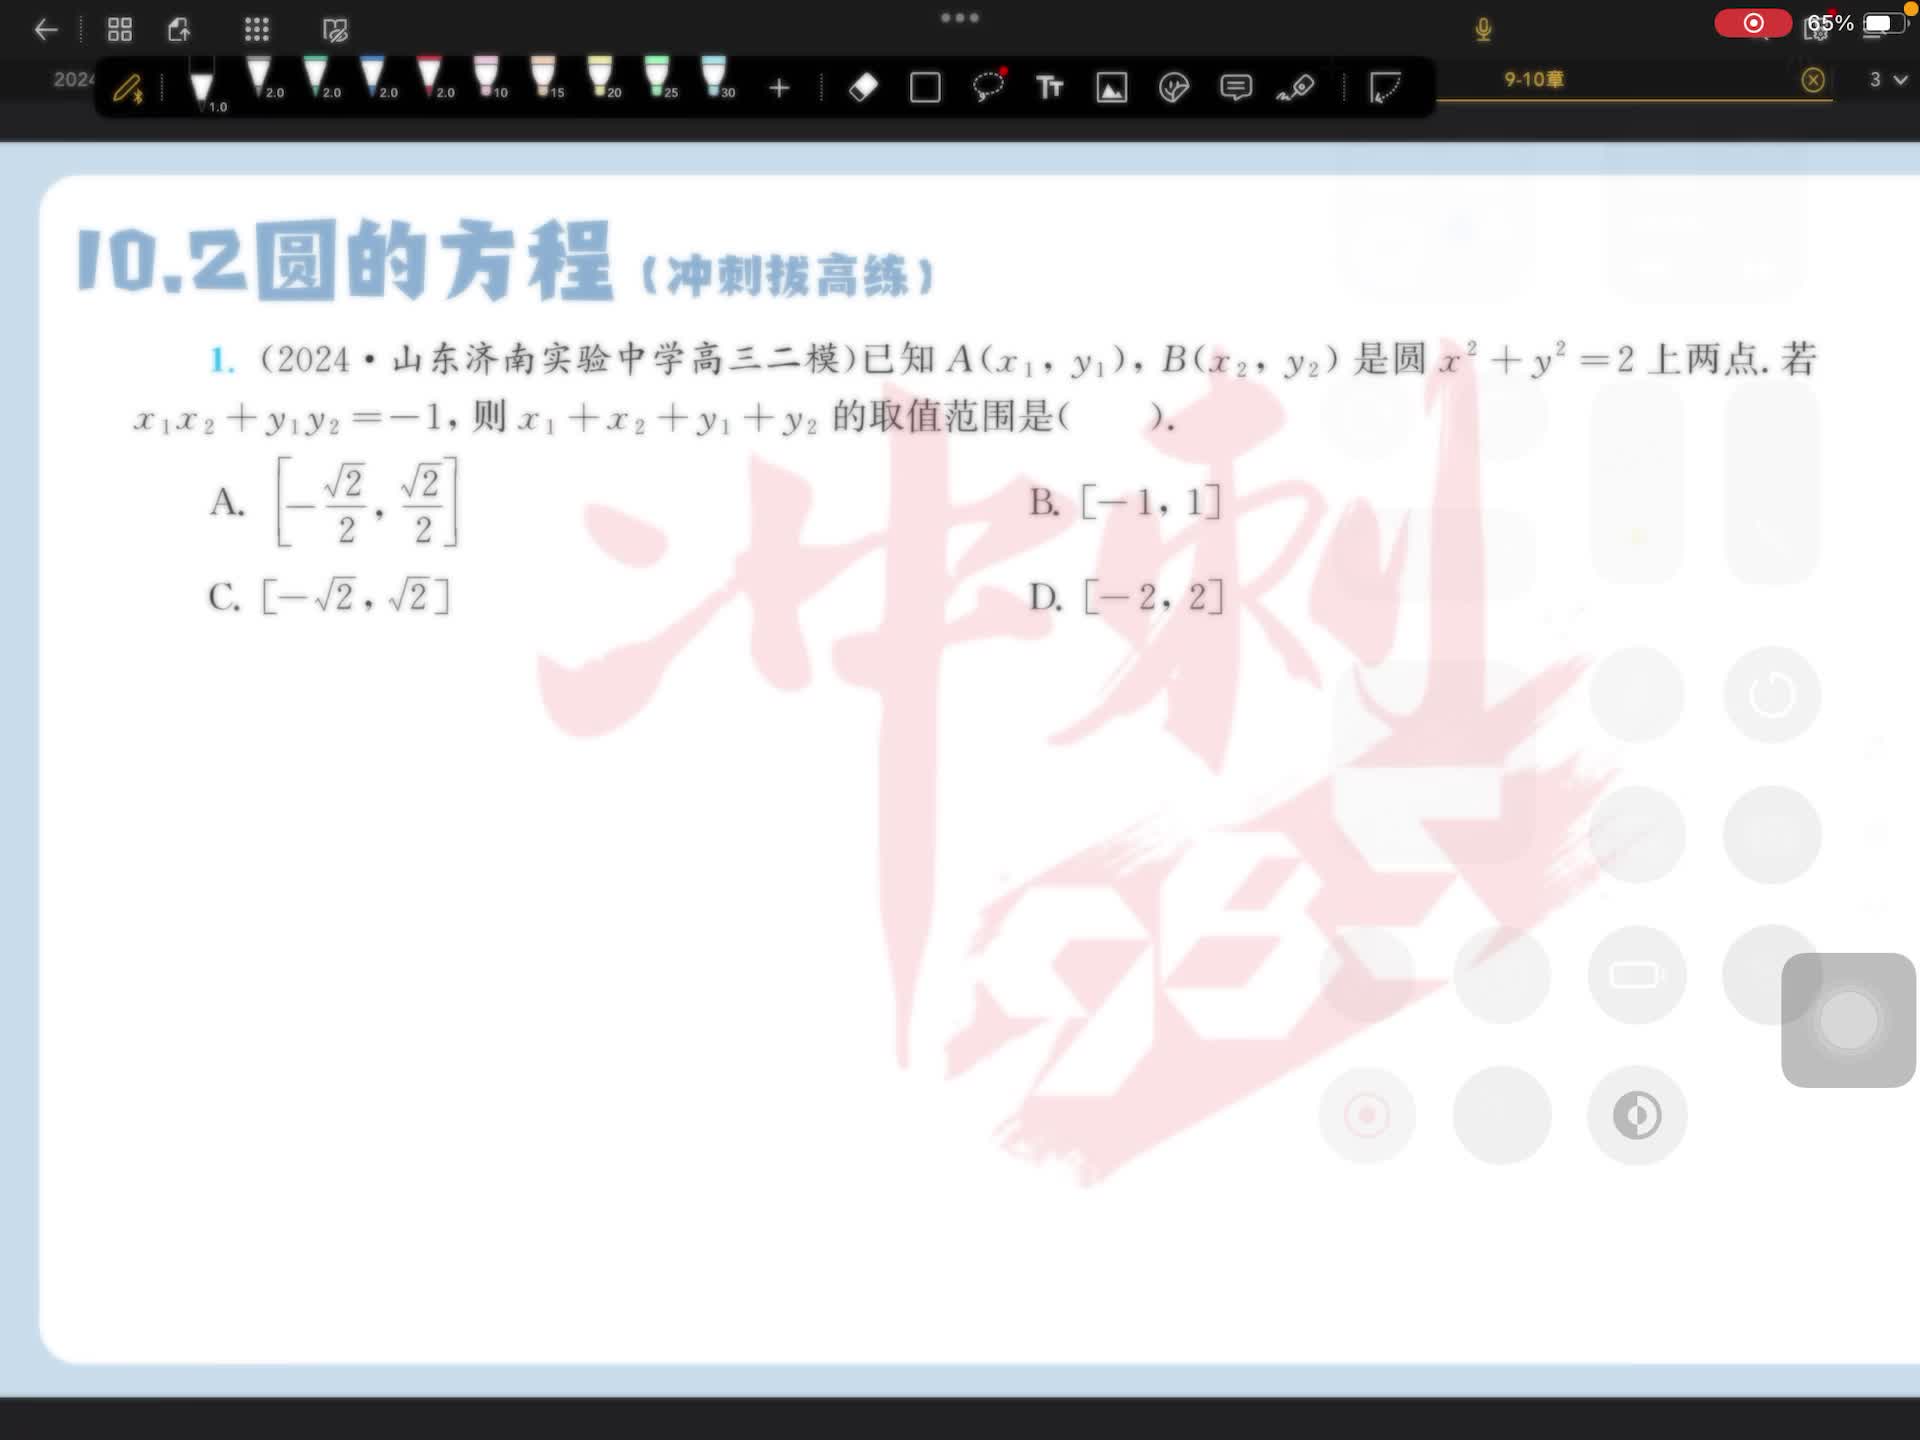Toggle stylus Bluetooth pen mode
The height and width of the screenshot is (1440, 1920).
coord(128,89)
